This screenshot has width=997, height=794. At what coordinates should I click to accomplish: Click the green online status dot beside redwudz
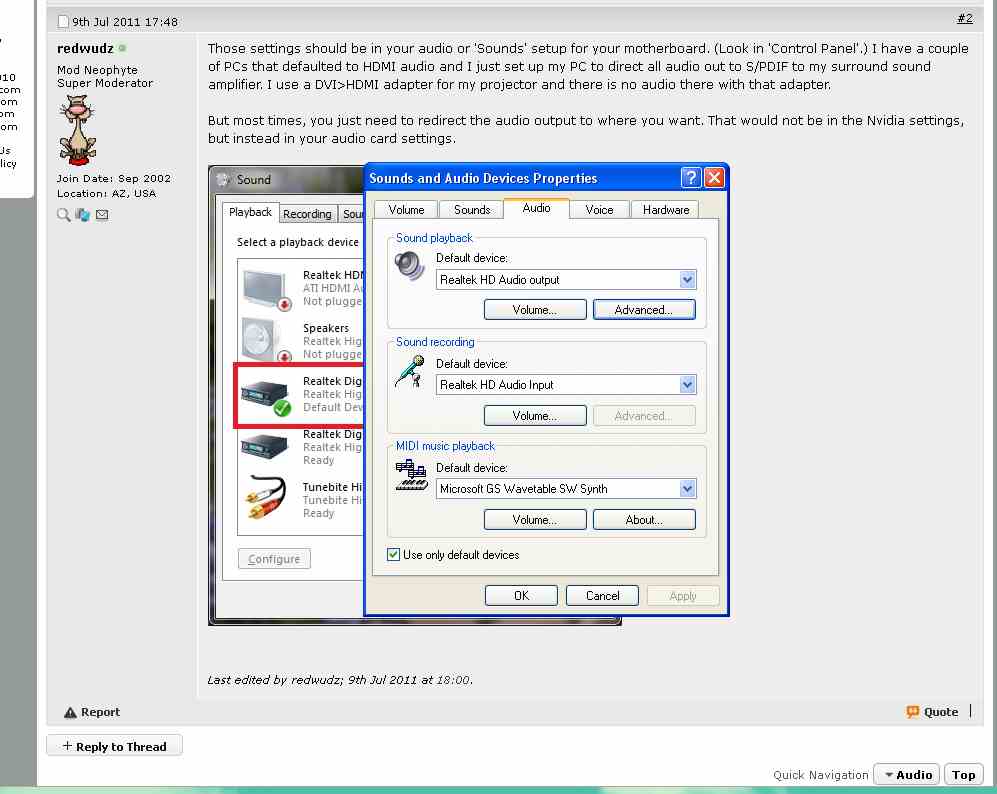[122, 48]
